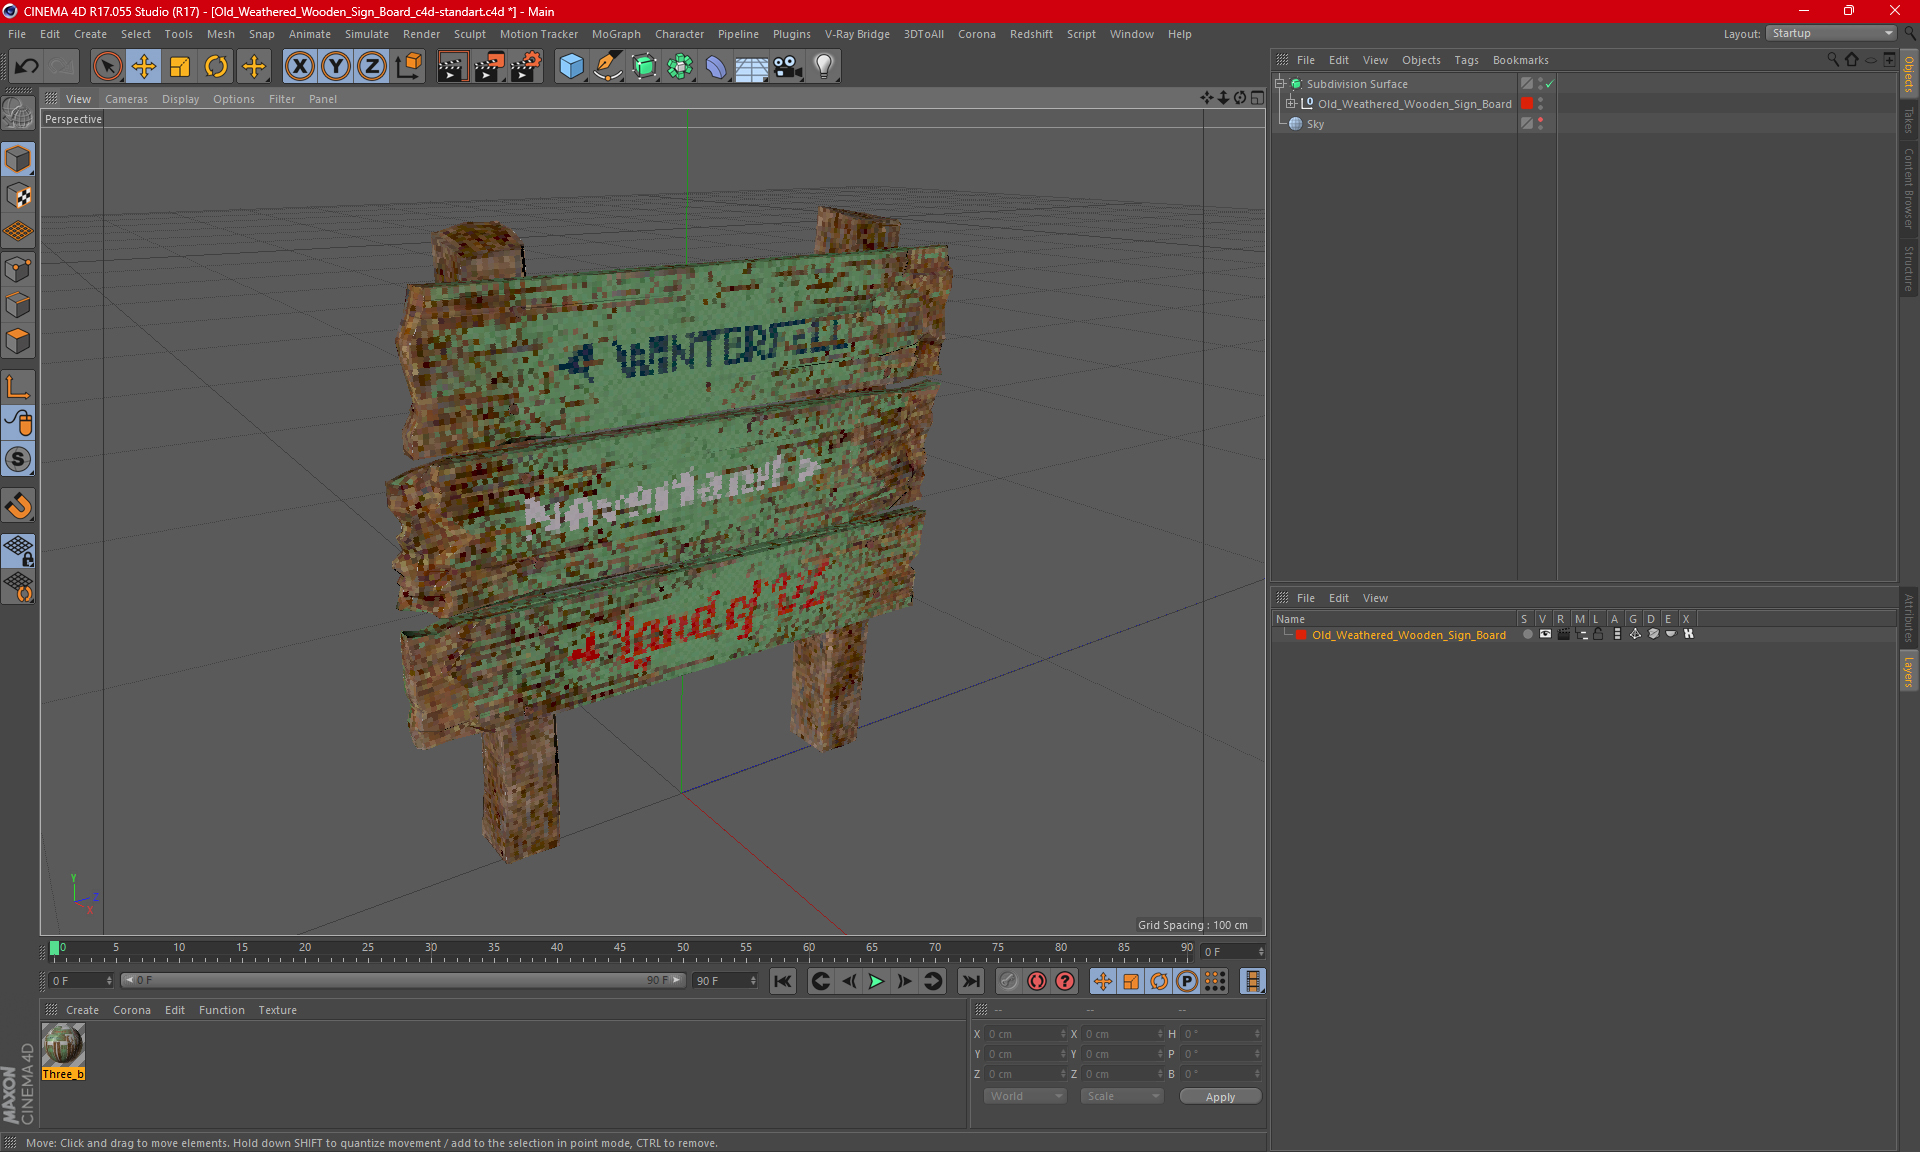
Task: Toggle layer visibility for Sign Board layer
Action: (x=1545, y=634)
